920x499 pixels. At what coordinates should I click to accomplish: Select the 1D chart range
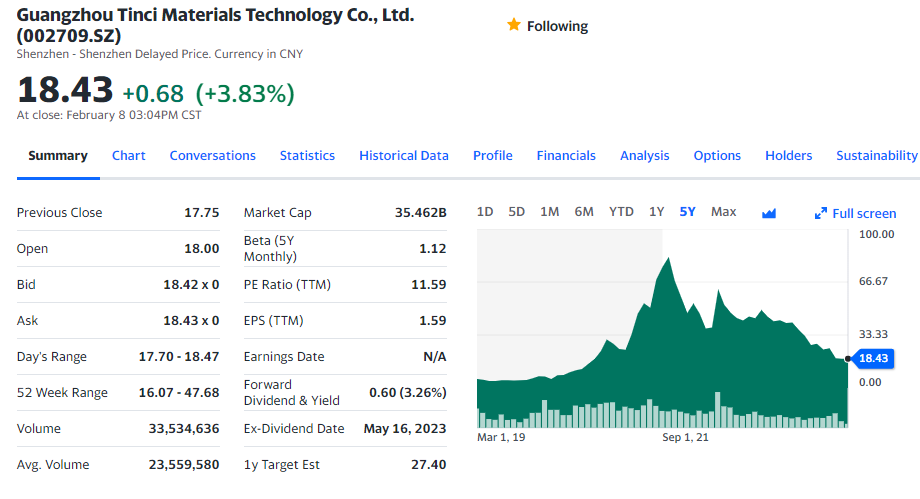click(485, 212)
